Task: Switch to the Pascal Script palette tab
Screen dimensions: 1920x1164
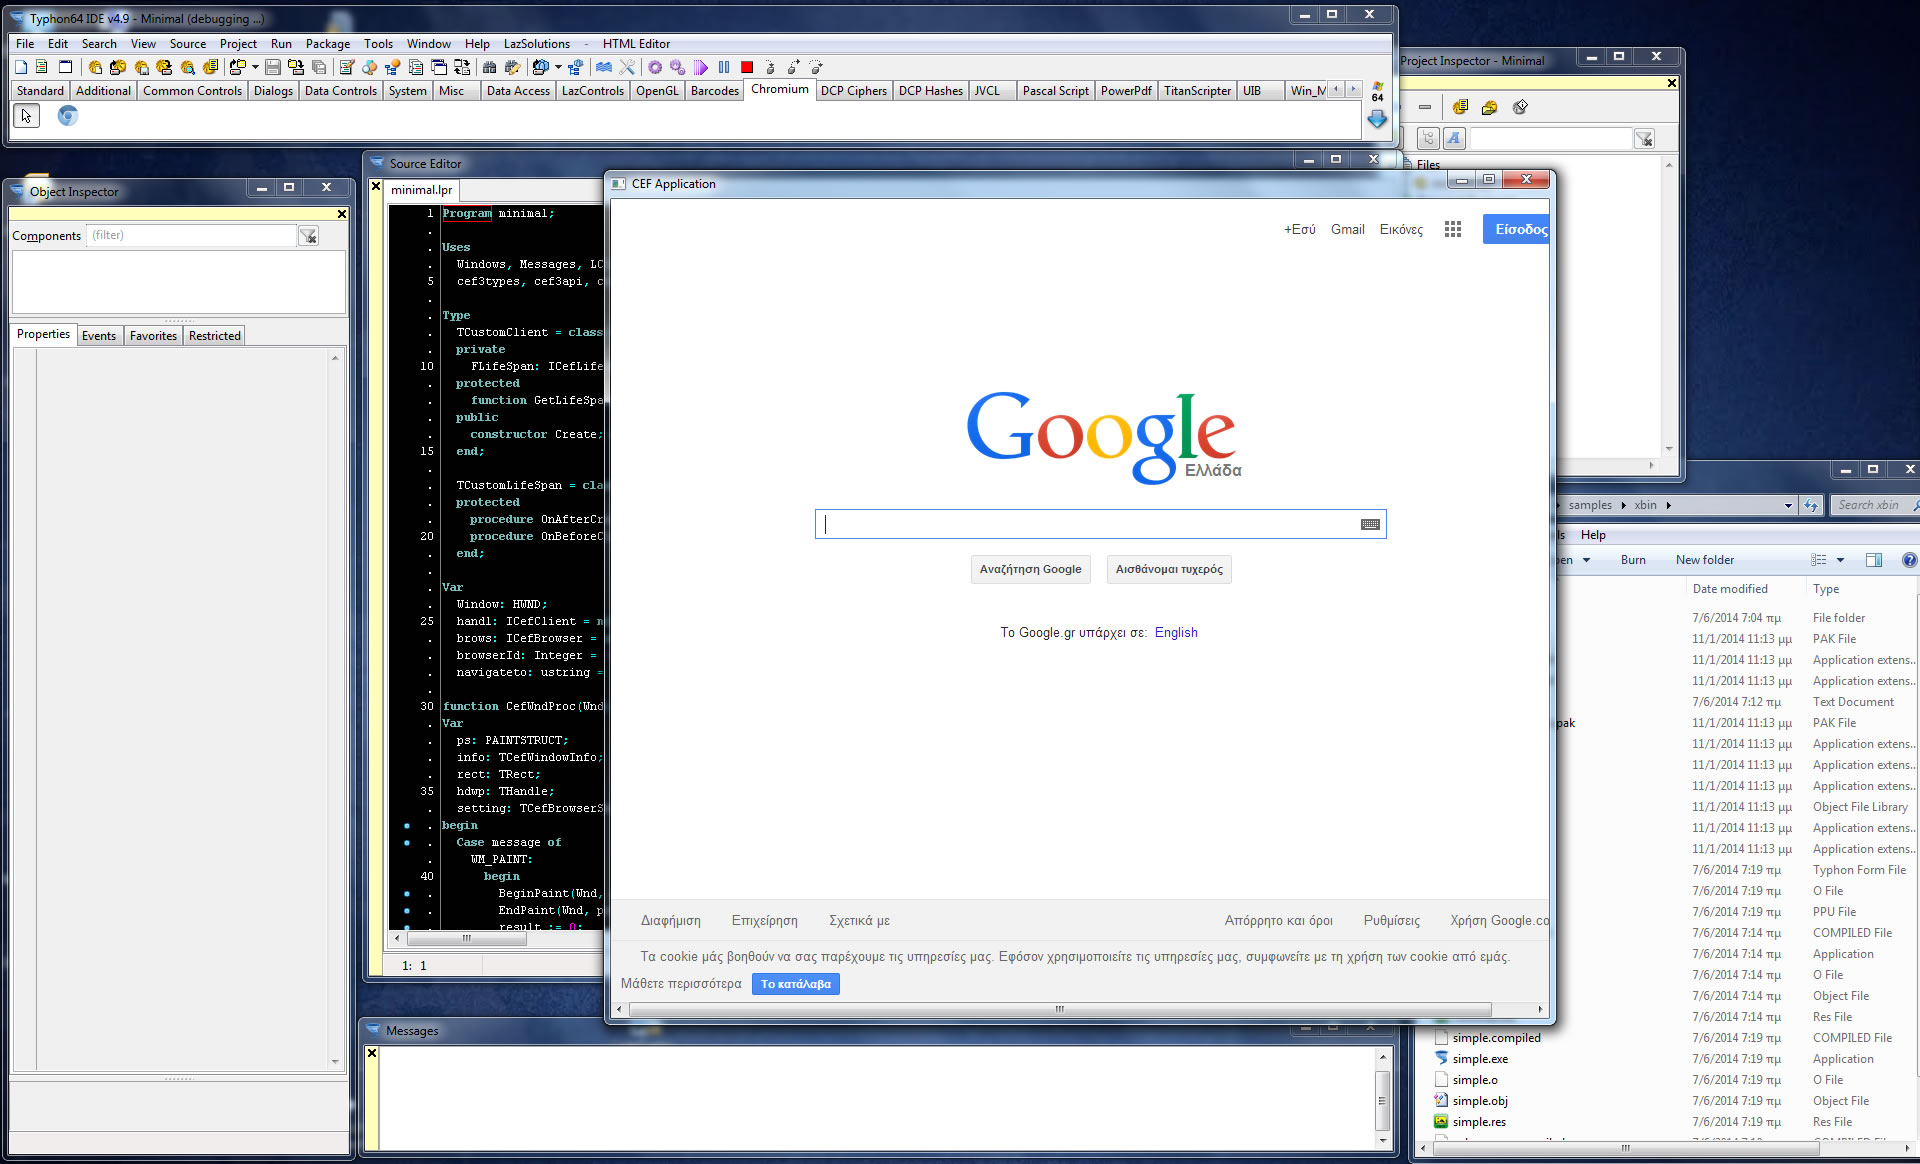Action: point(1055,90)
